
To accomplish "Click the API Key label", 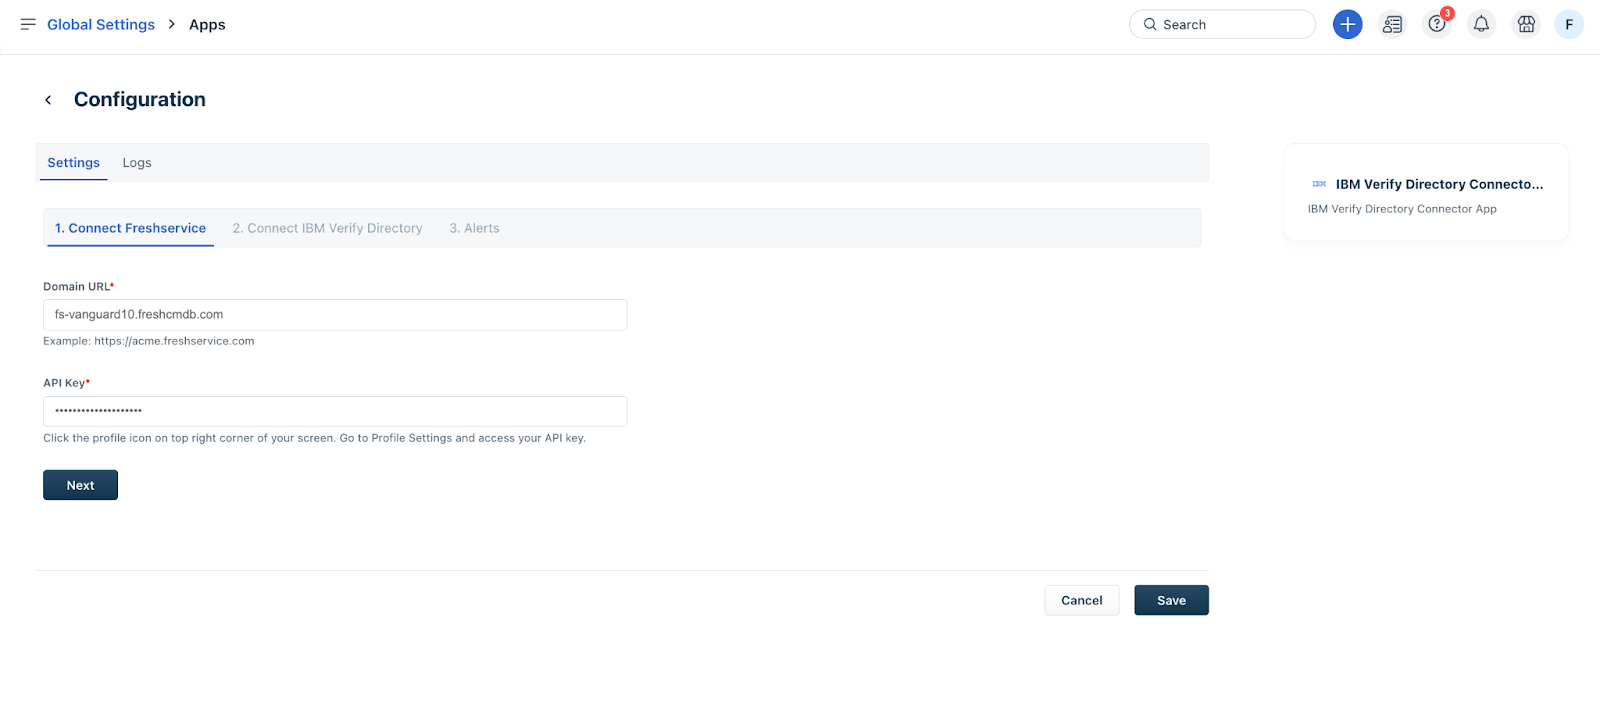I will pyautogui.click(x=66, y=383).
